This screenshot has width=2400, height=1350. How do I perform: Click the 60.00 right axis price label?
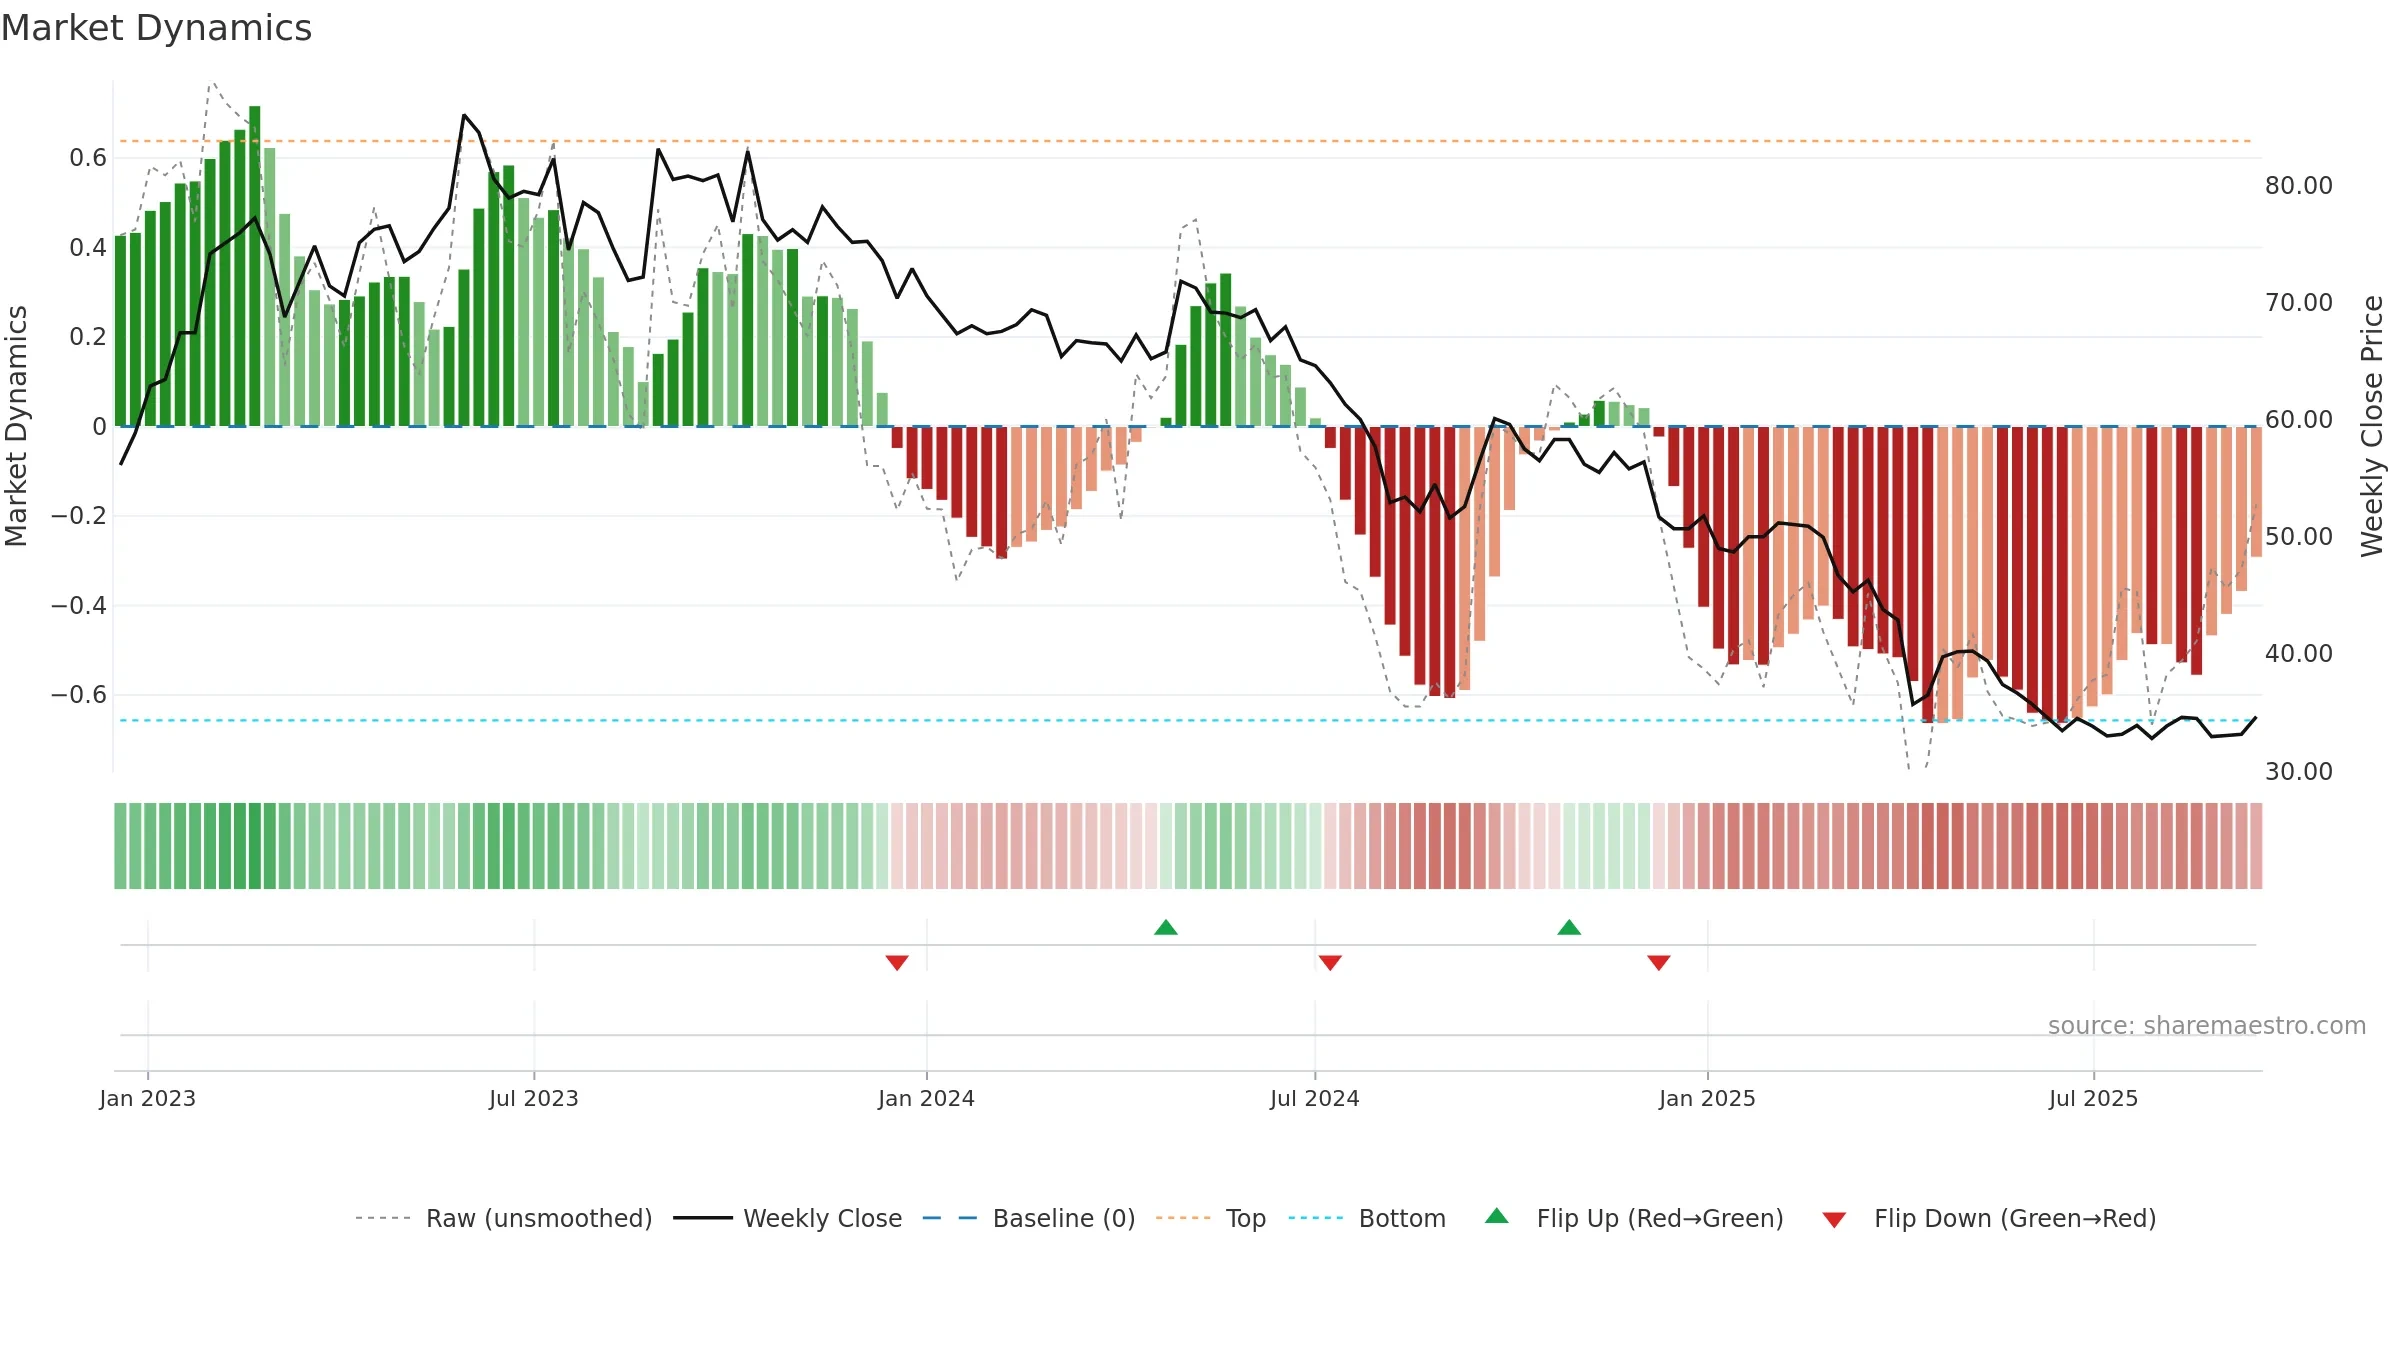click(2299, 420)
